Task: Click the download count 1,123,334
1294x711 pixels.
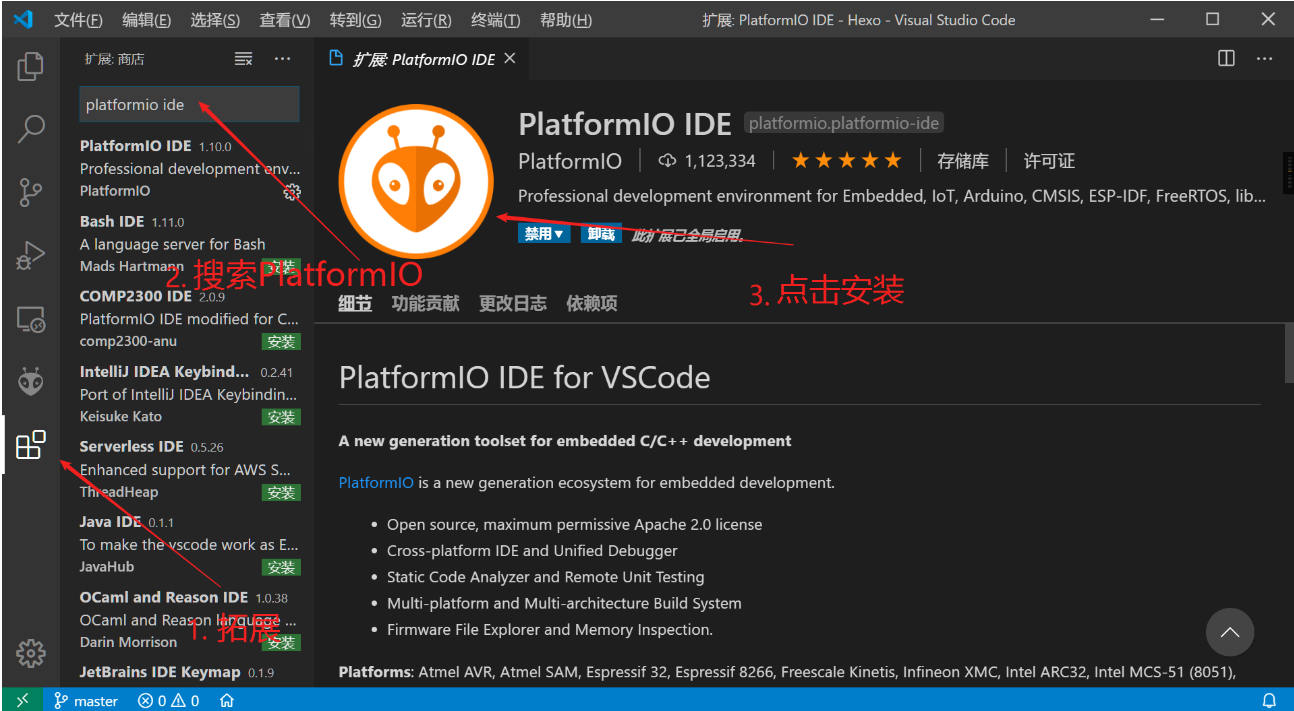Action: [x=707, y=161]
